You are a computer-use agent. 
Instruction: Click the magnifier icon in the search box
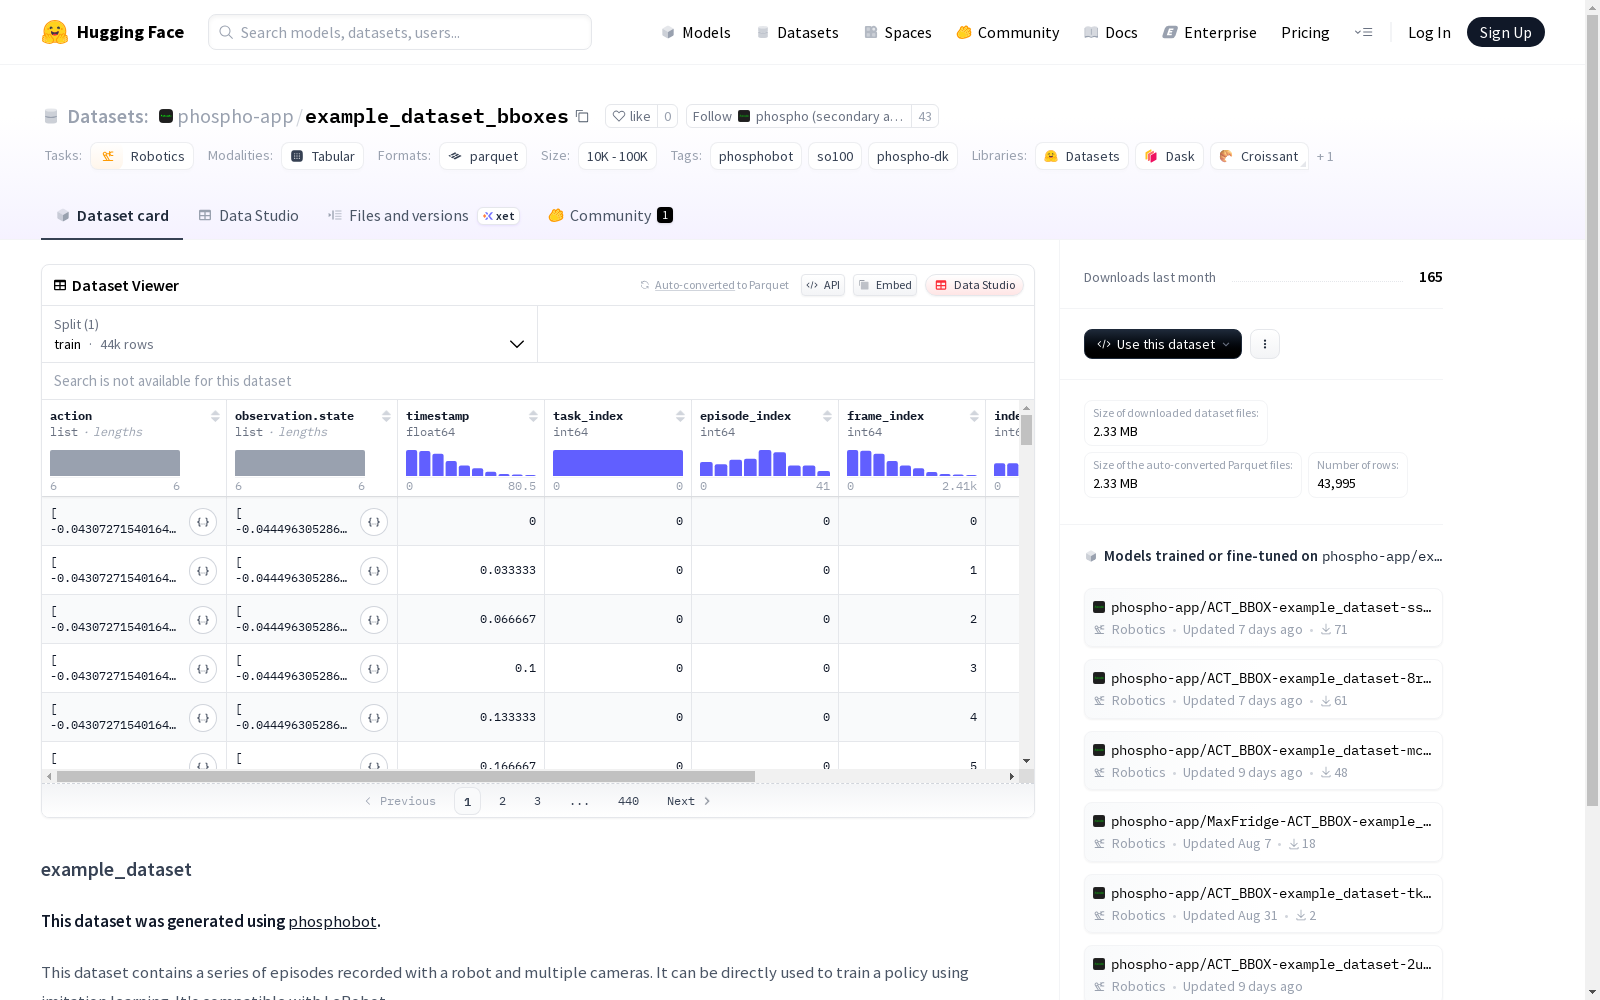click(226, 32)
